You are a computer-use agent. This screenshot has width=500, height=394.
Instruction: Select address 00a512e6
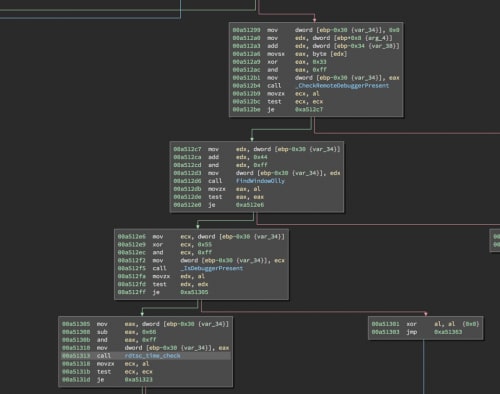tap(132, 236)
